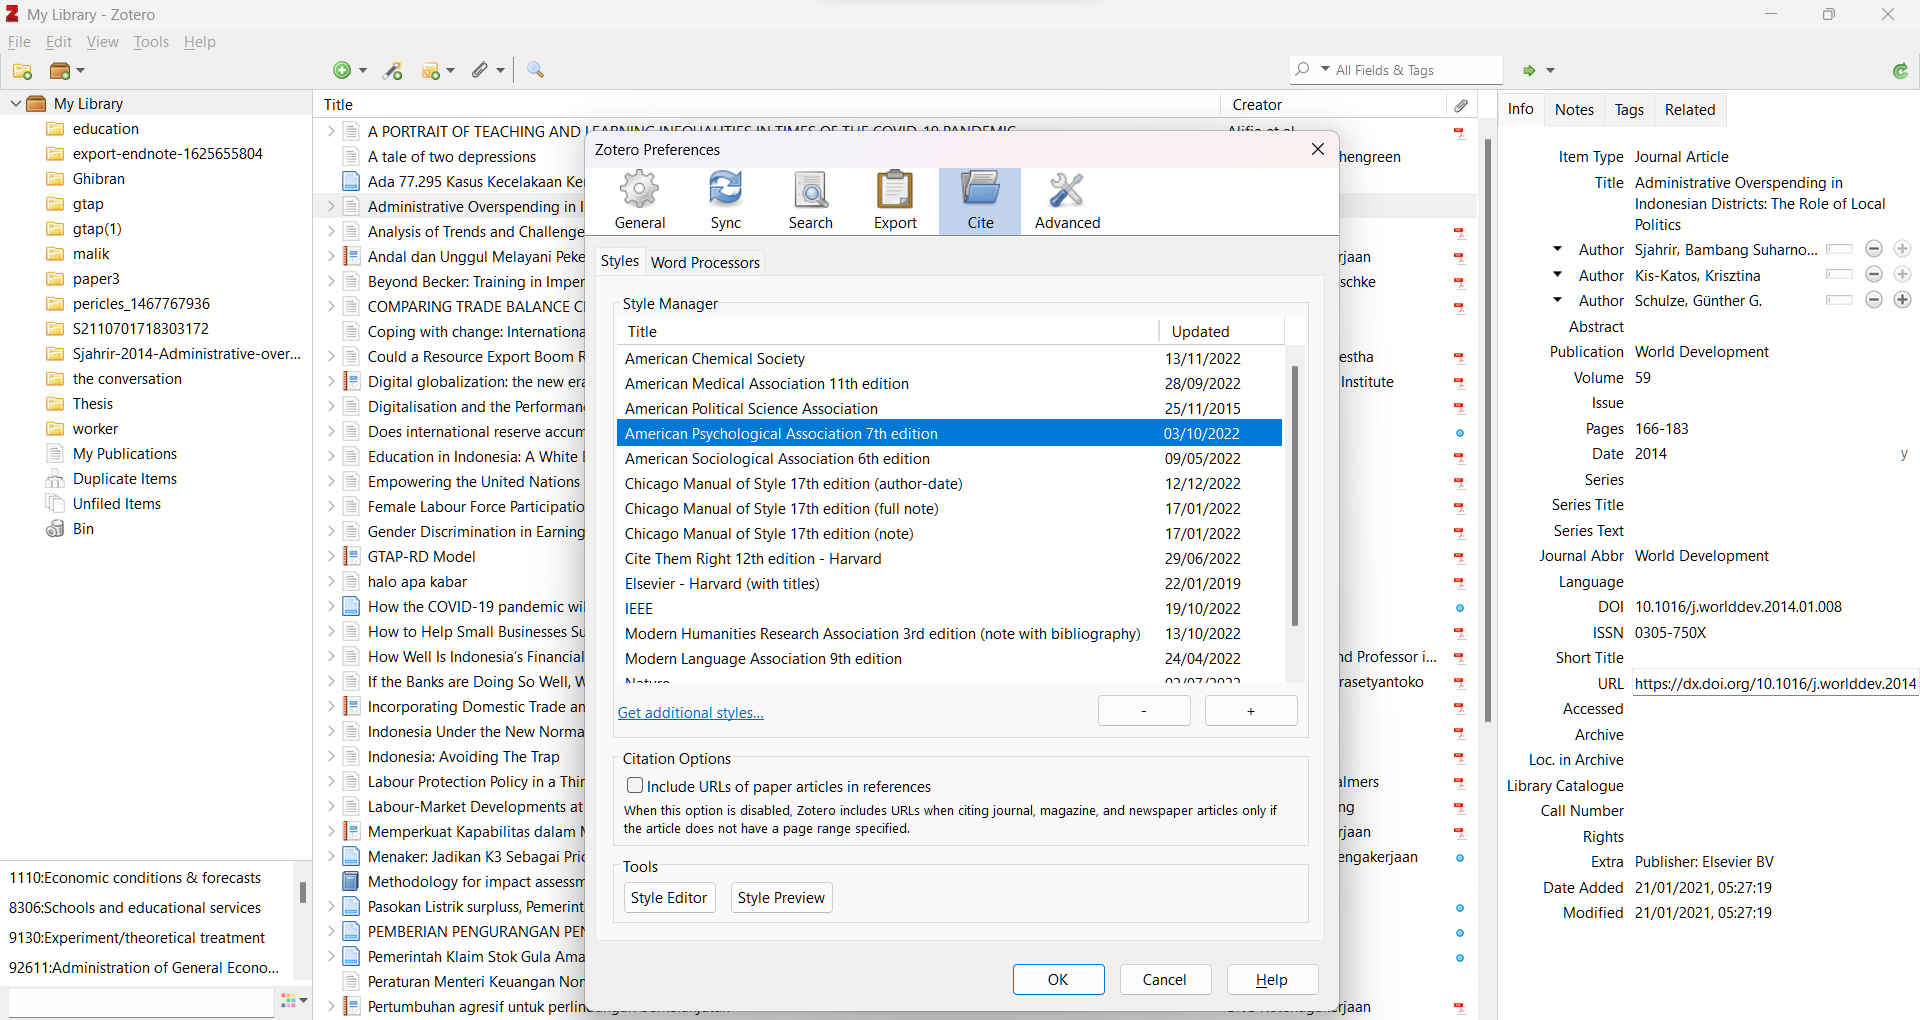Open the New Item dropdown
Viewport: 1920px width, 1020px height.
click(x=350, y=71)
